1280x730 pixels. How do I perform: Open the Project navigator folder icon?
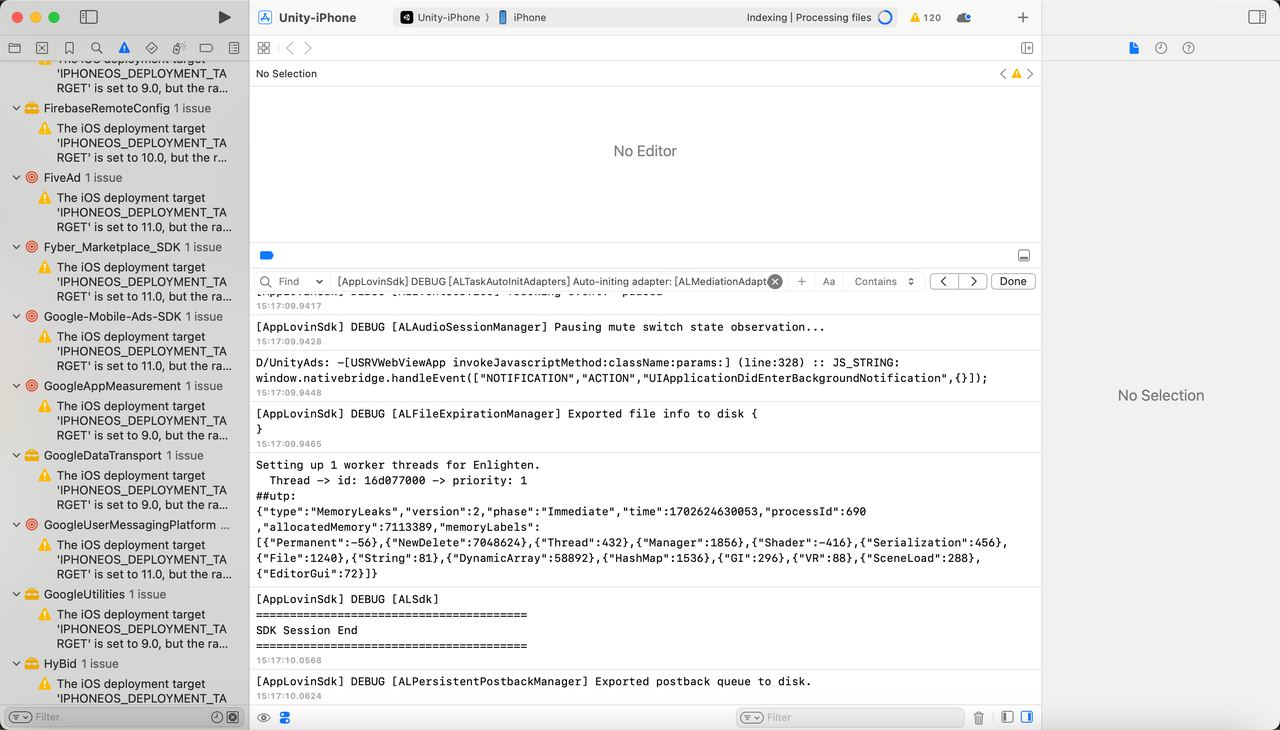point(15,47)
